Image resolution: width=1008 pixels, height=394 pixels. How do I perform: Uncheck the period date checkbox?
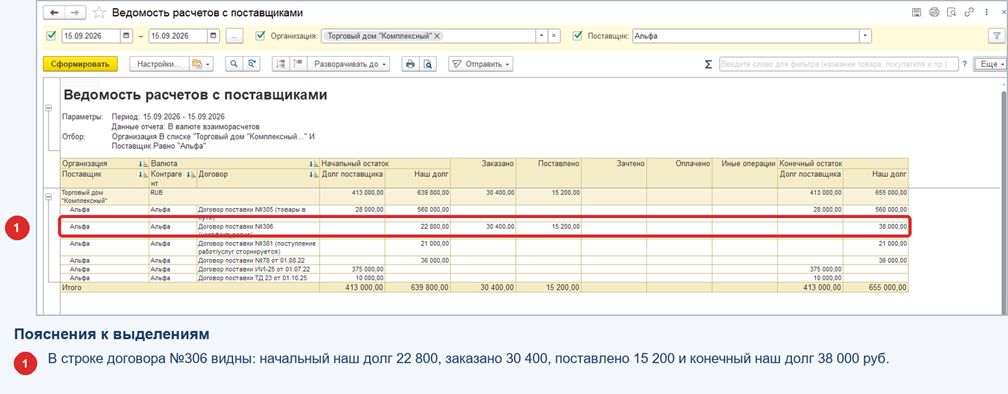coord(51,36)
